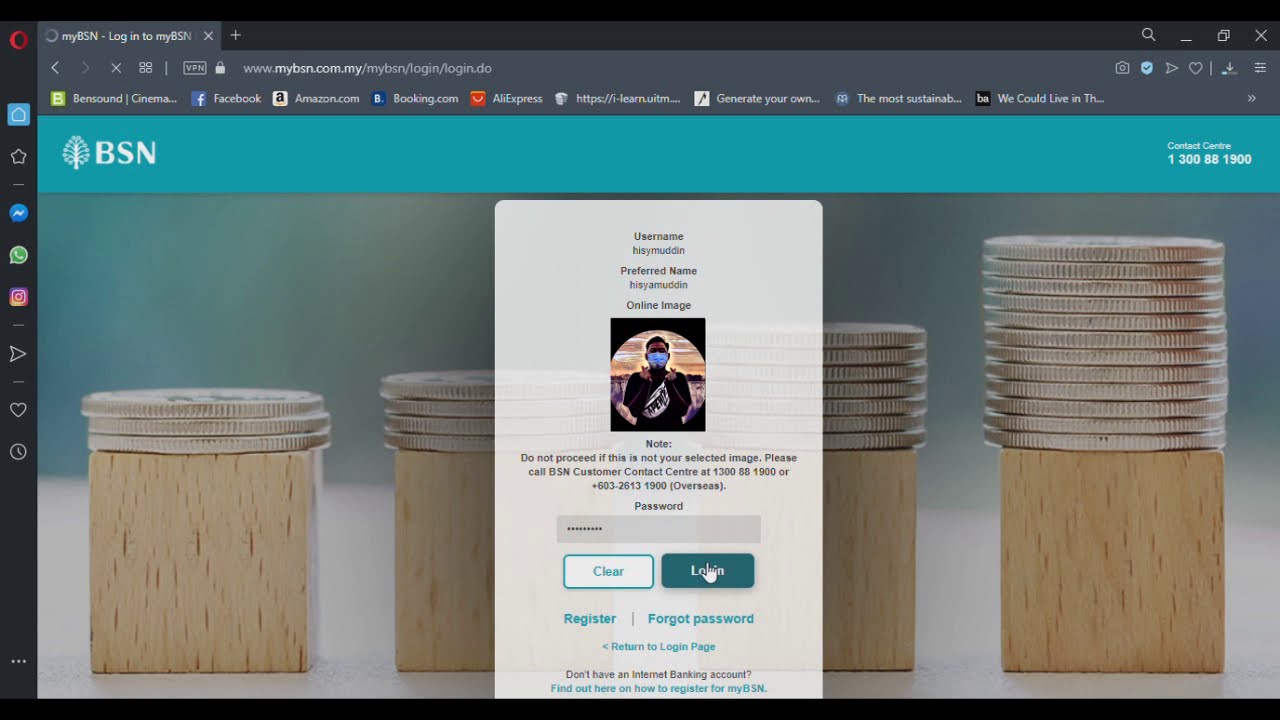Viewport: 1280px width, 720px height.
Task: Open the i-learn.uitm bookmark
Action: (617, 98)
